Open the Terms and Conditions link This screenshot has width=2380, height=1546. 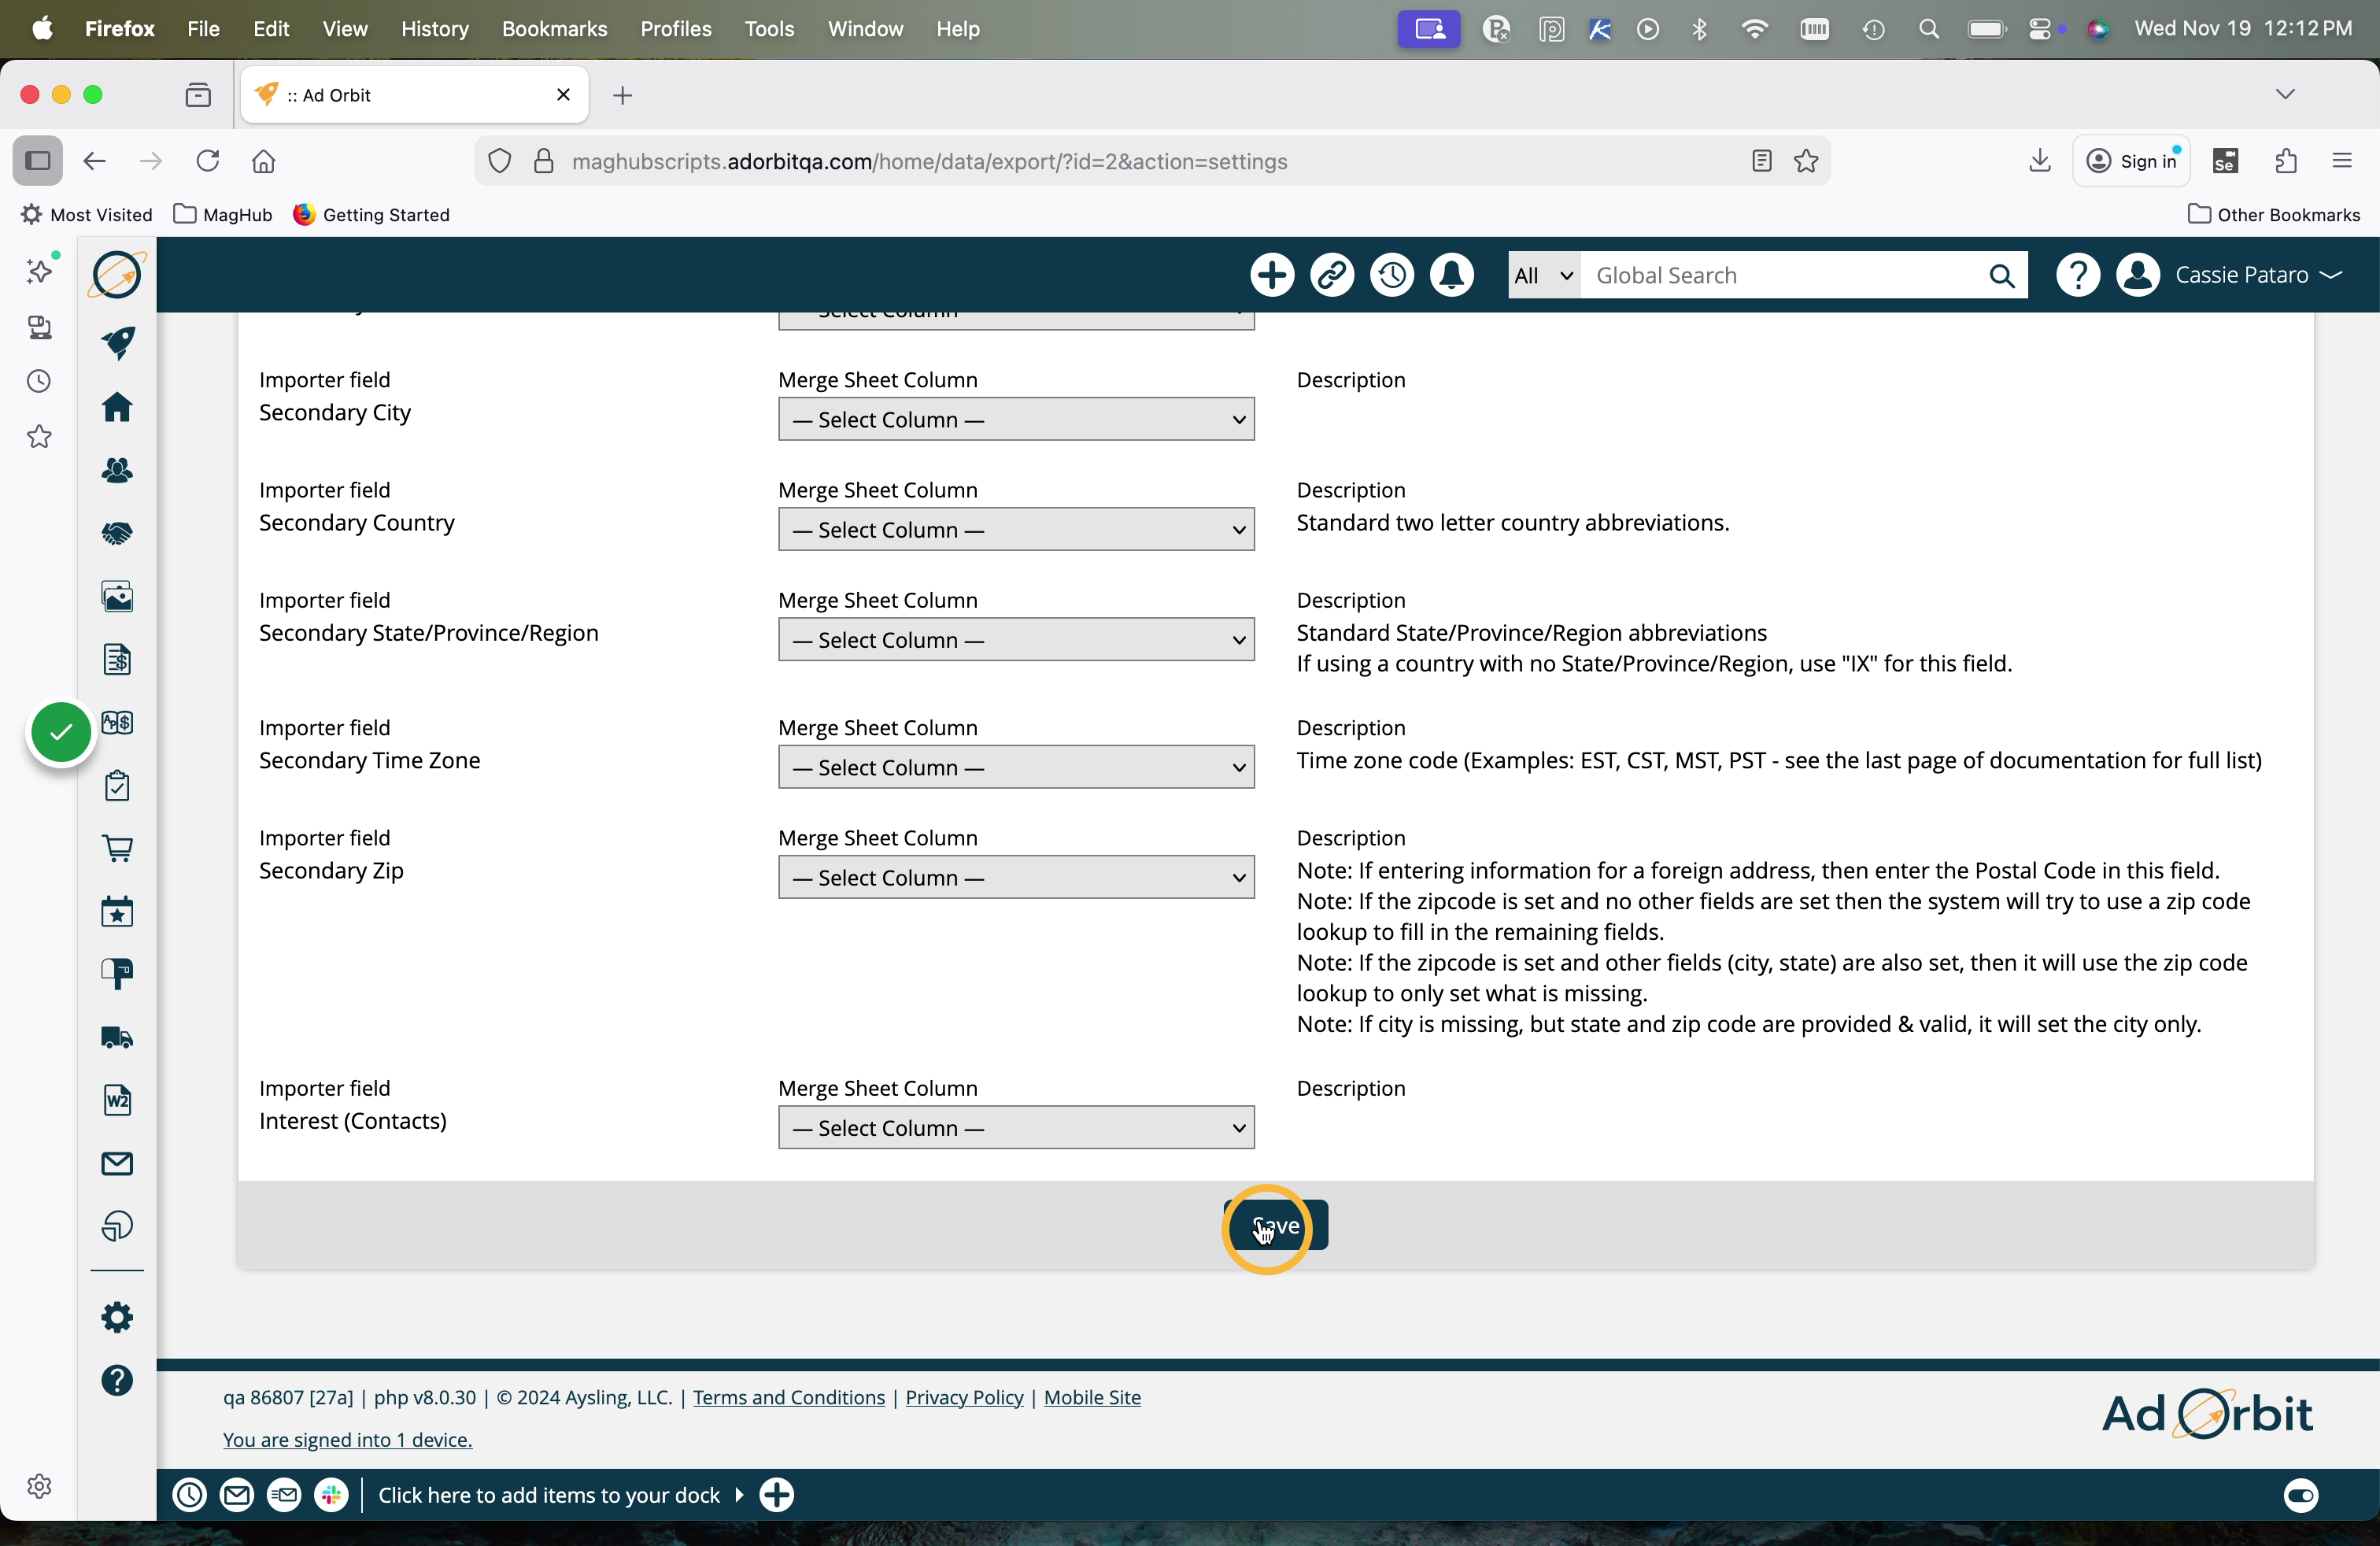(788, 1397)
